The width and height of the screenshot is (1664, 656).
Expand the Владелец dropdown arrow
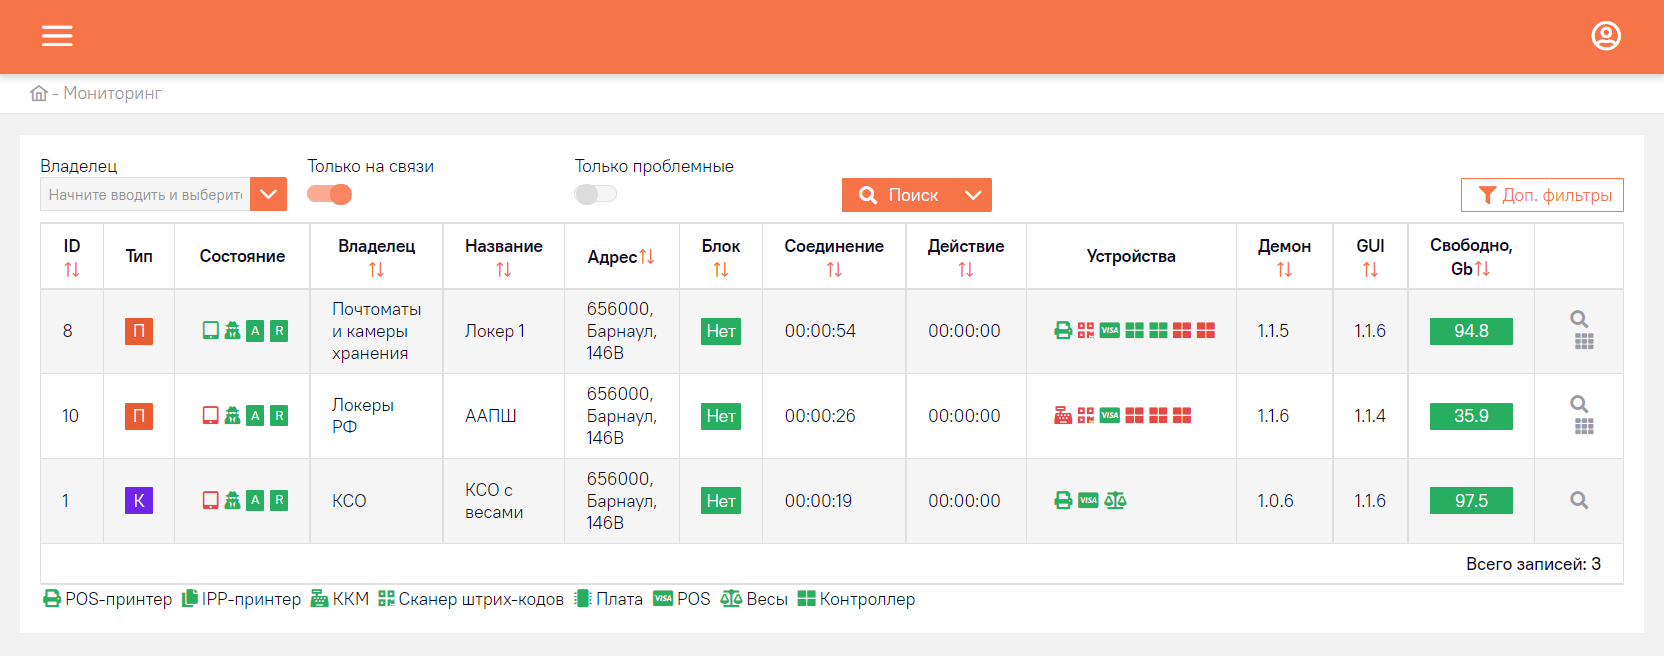(x=268, y=194)
